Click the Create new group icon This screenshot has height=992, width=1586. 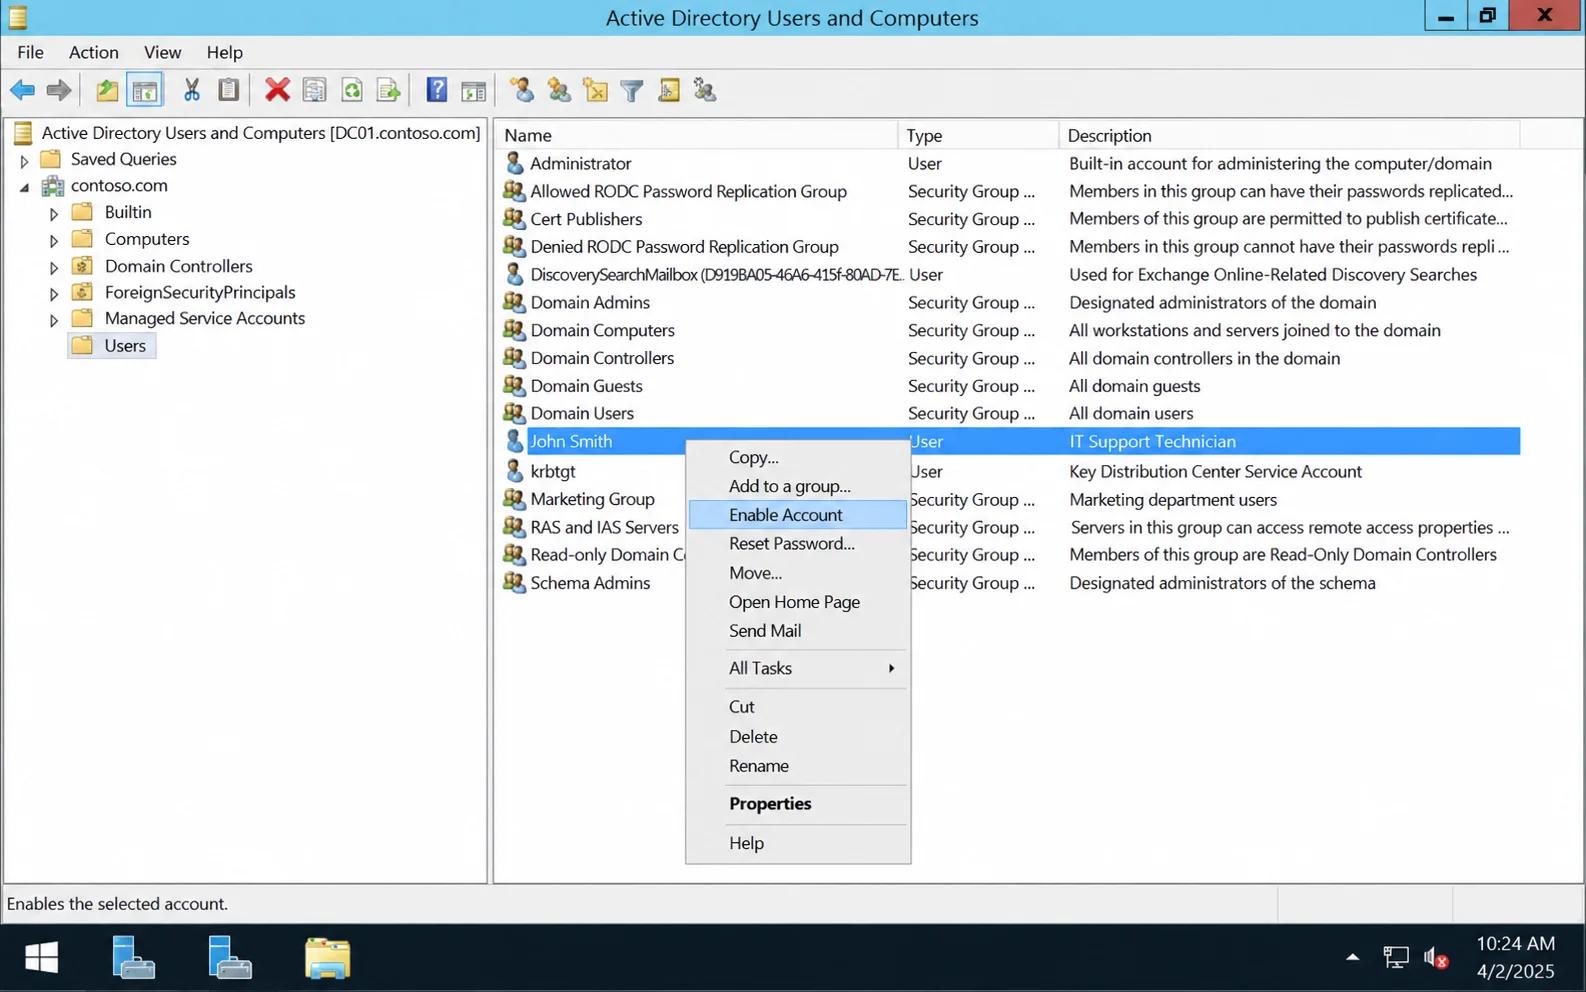559,91
